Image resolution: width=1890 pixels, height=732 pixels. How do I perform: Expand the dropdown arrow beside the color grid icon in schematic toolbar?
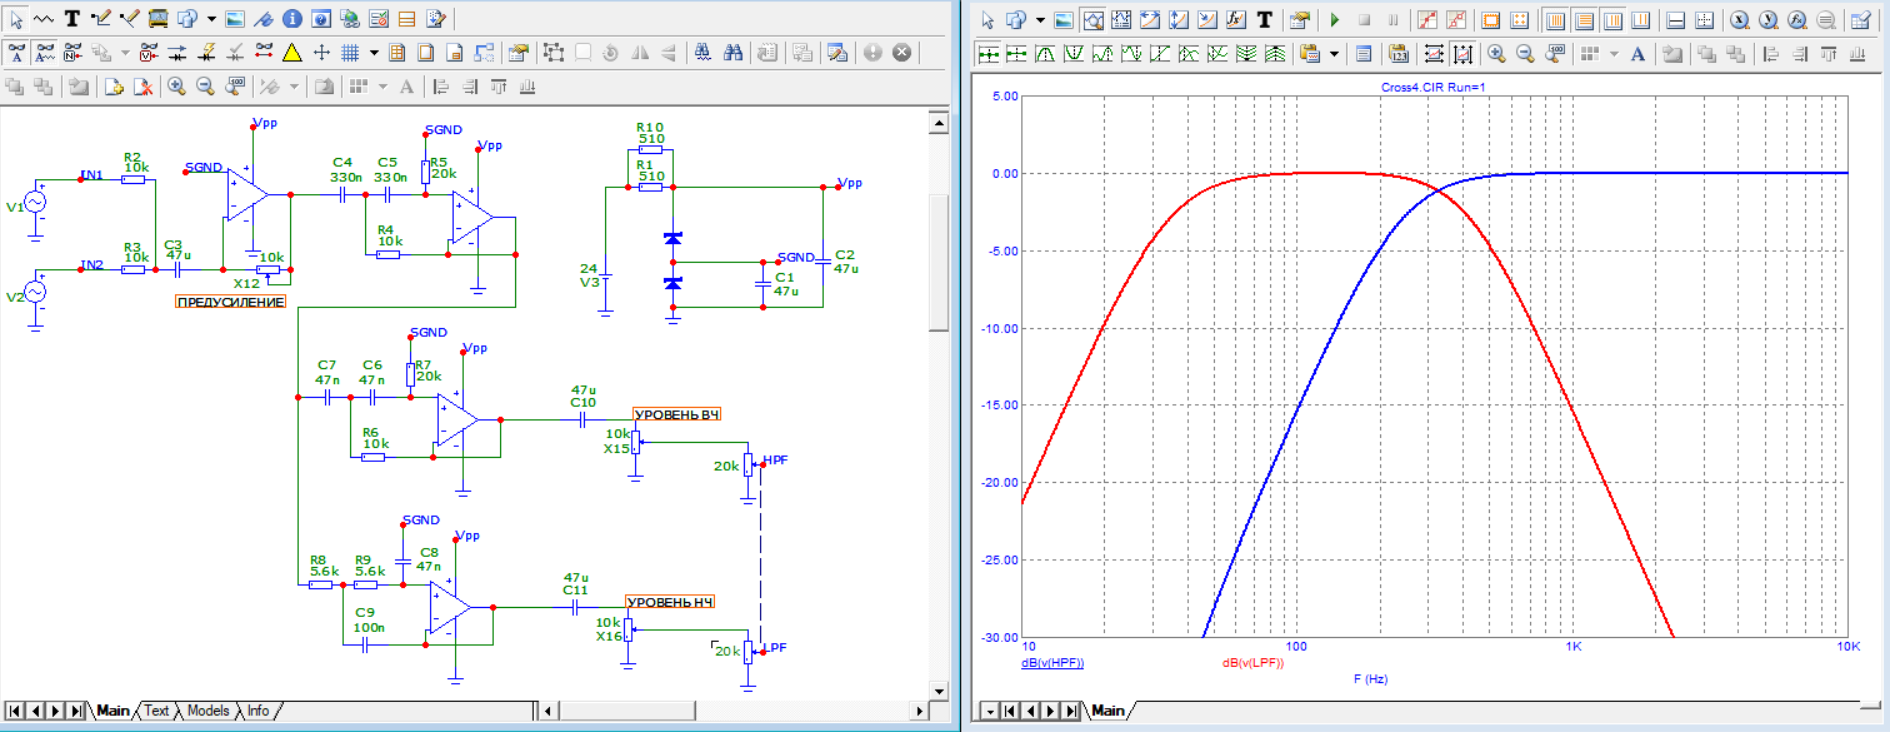(382, 87)
